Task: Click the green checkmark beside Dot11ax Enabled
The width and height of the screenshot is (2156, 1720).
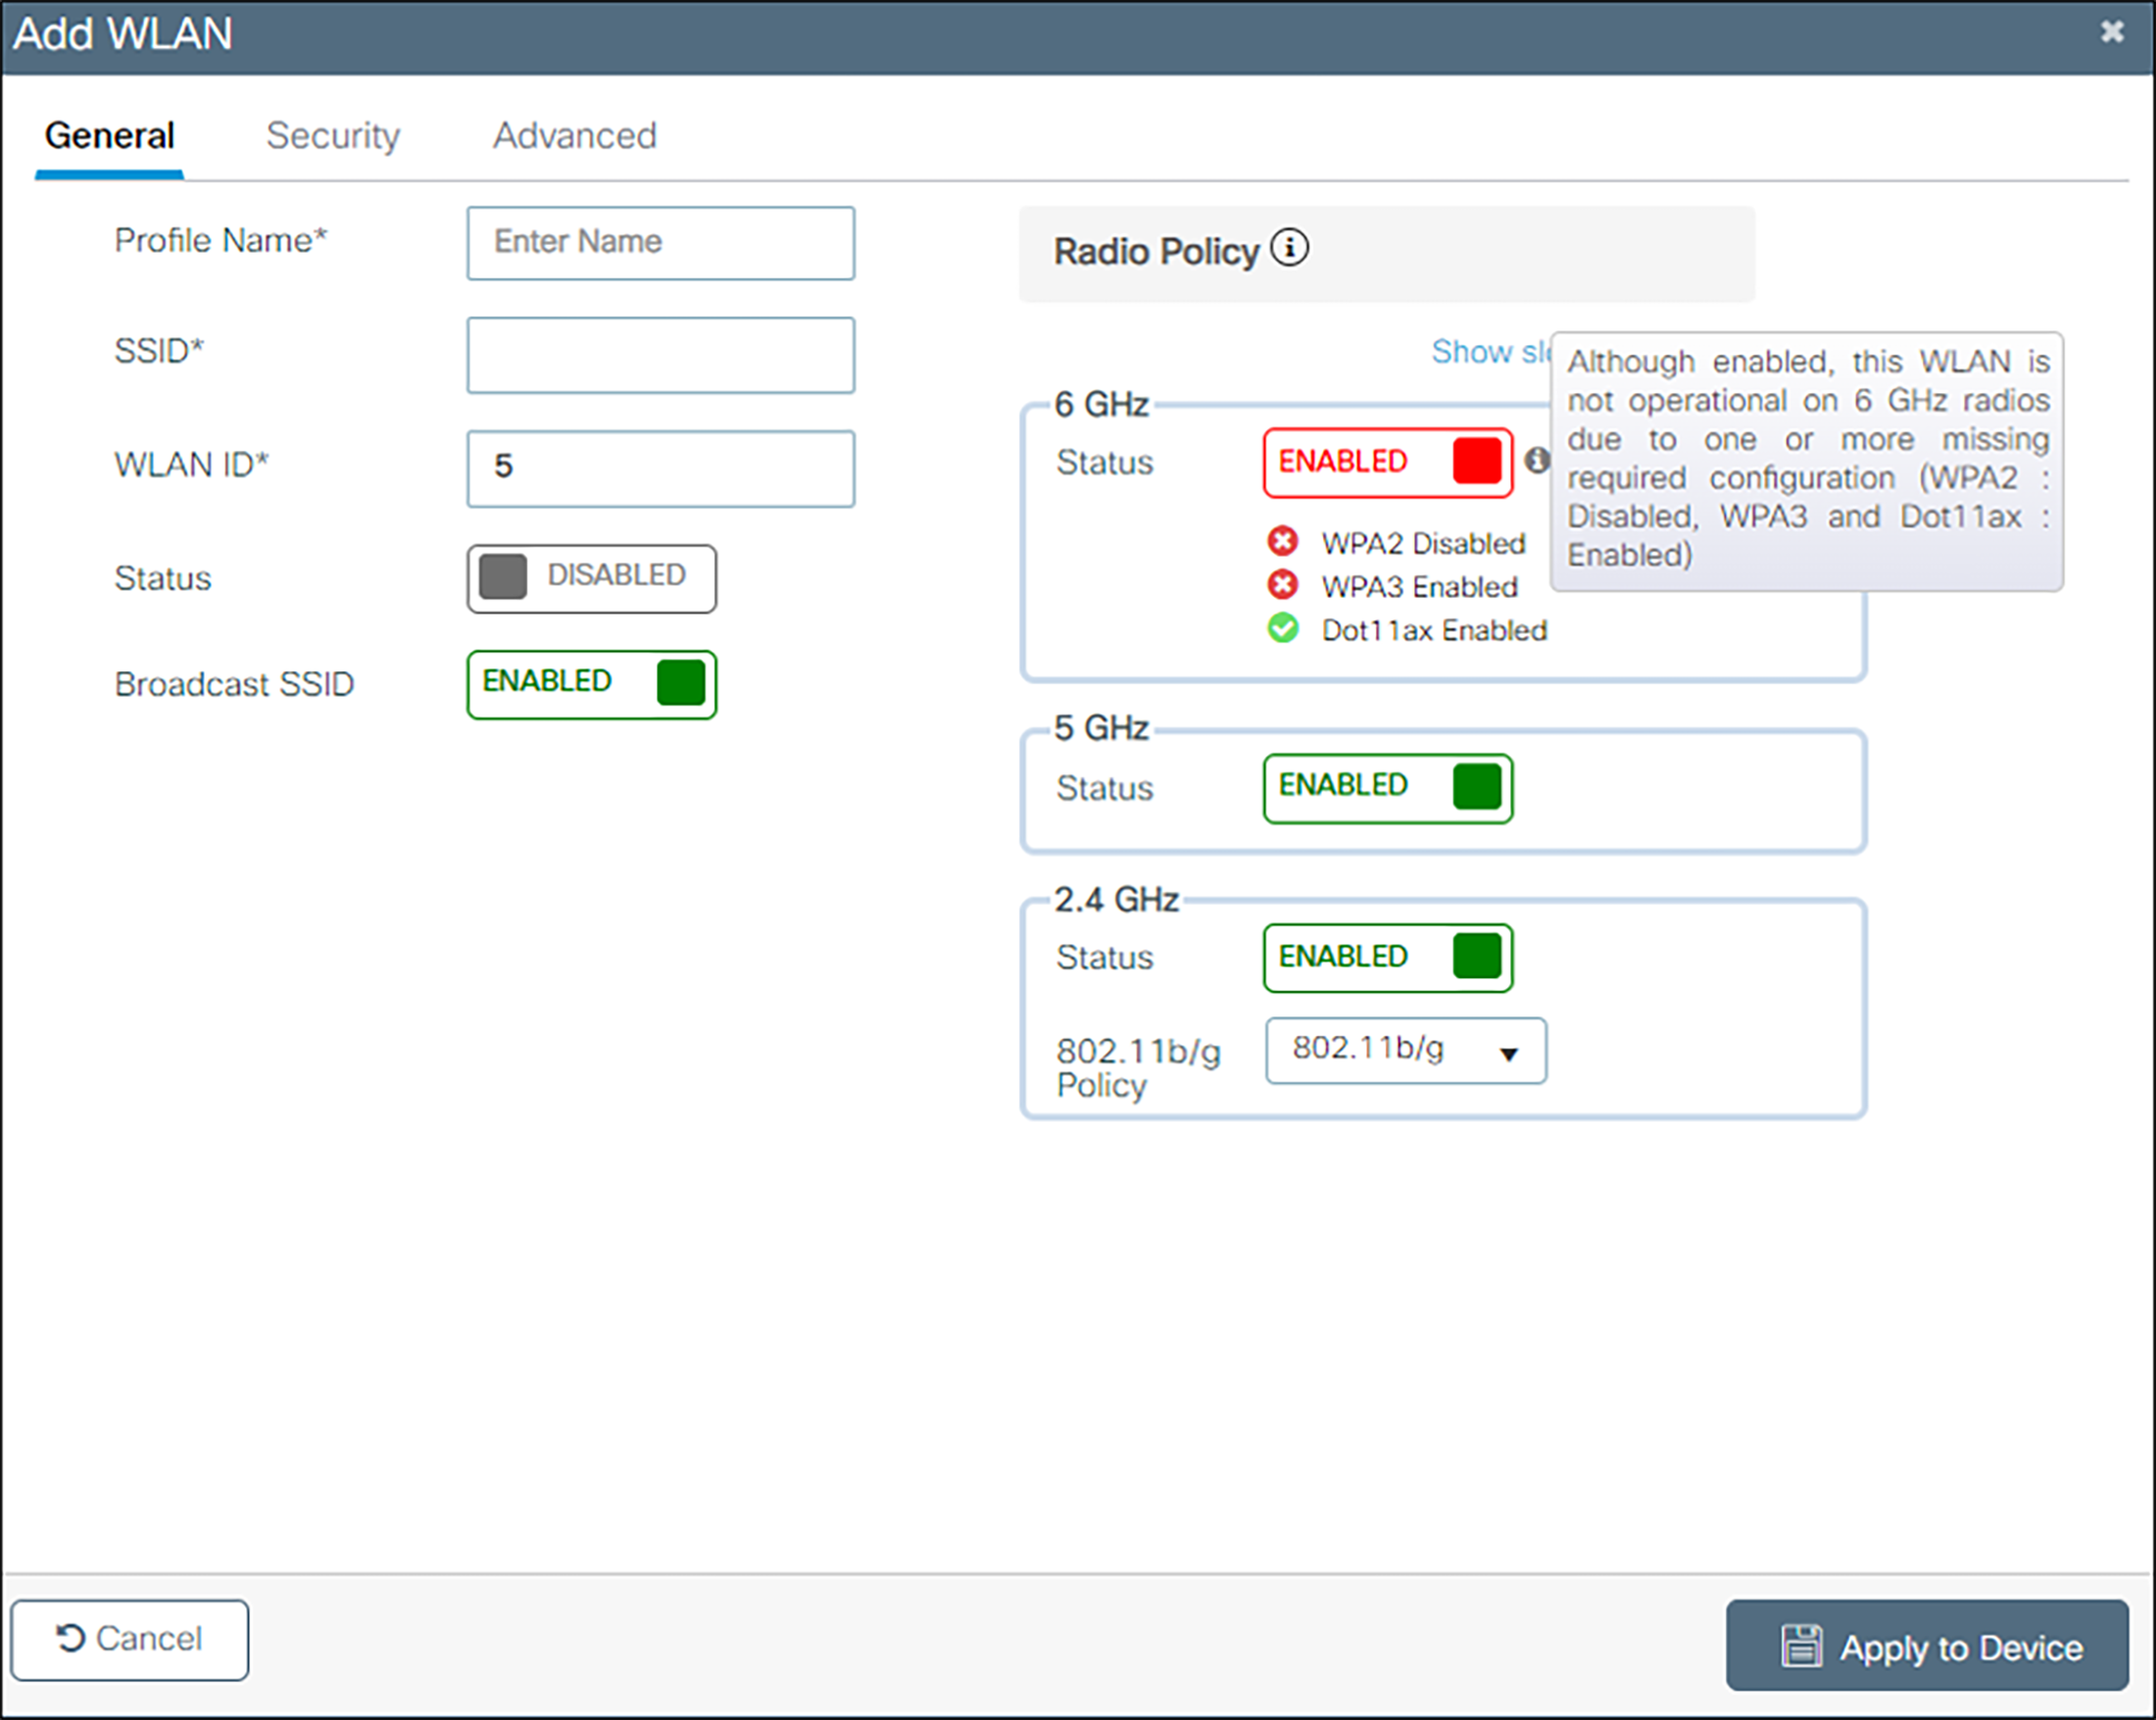Action: tap(1282, 629)
